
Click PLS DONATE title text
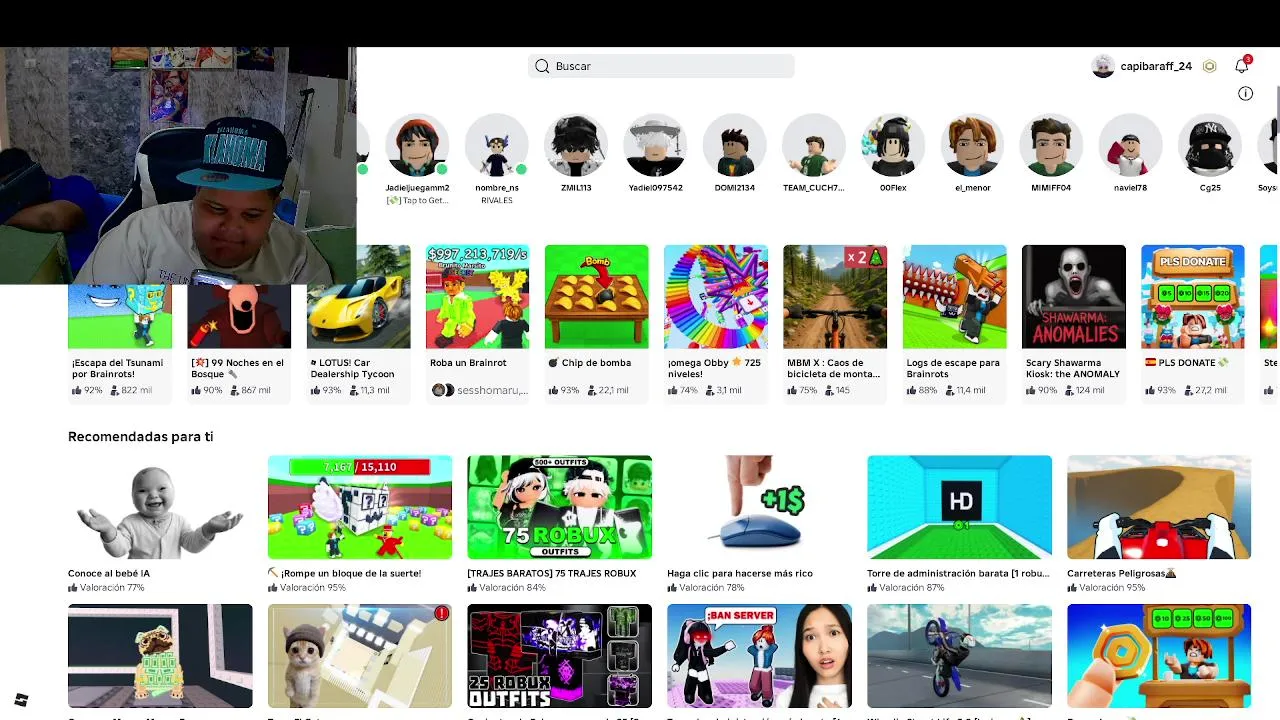point(1186,363)
